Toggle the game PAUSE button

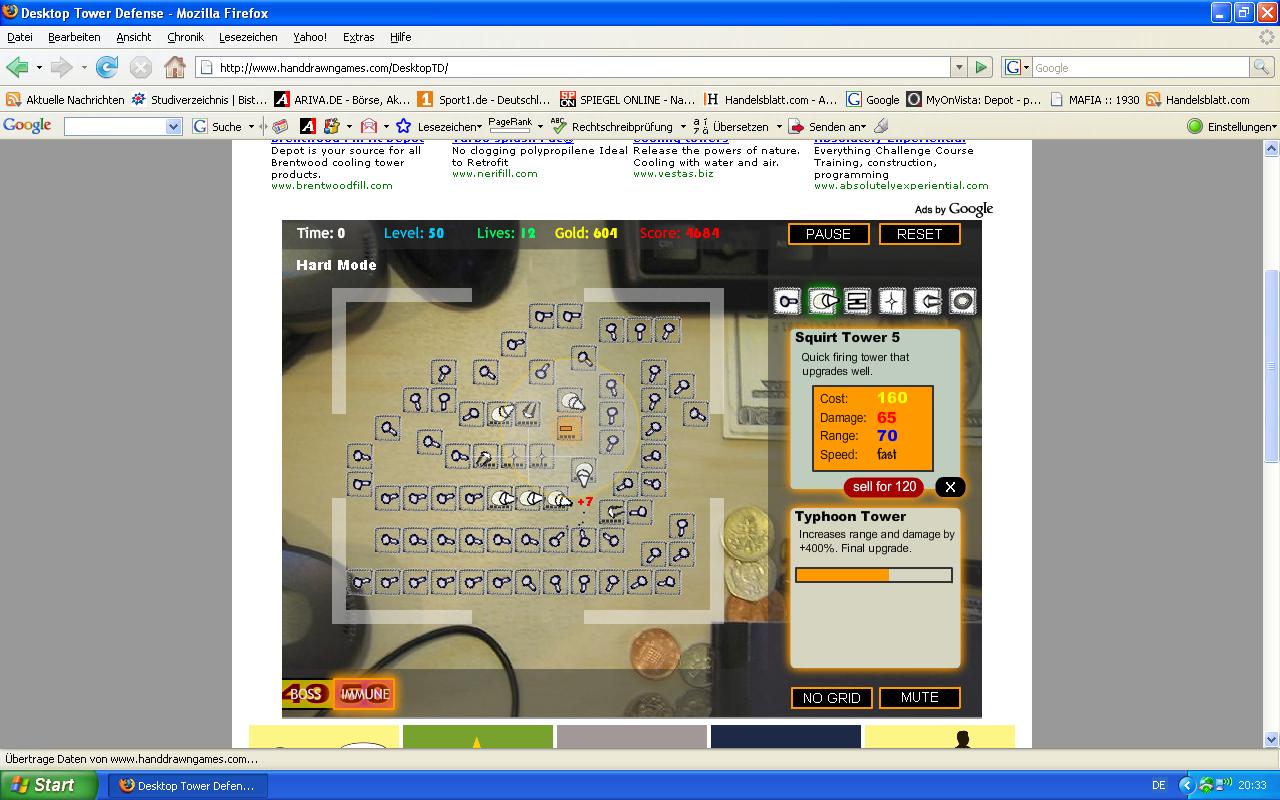coord(828,233)
